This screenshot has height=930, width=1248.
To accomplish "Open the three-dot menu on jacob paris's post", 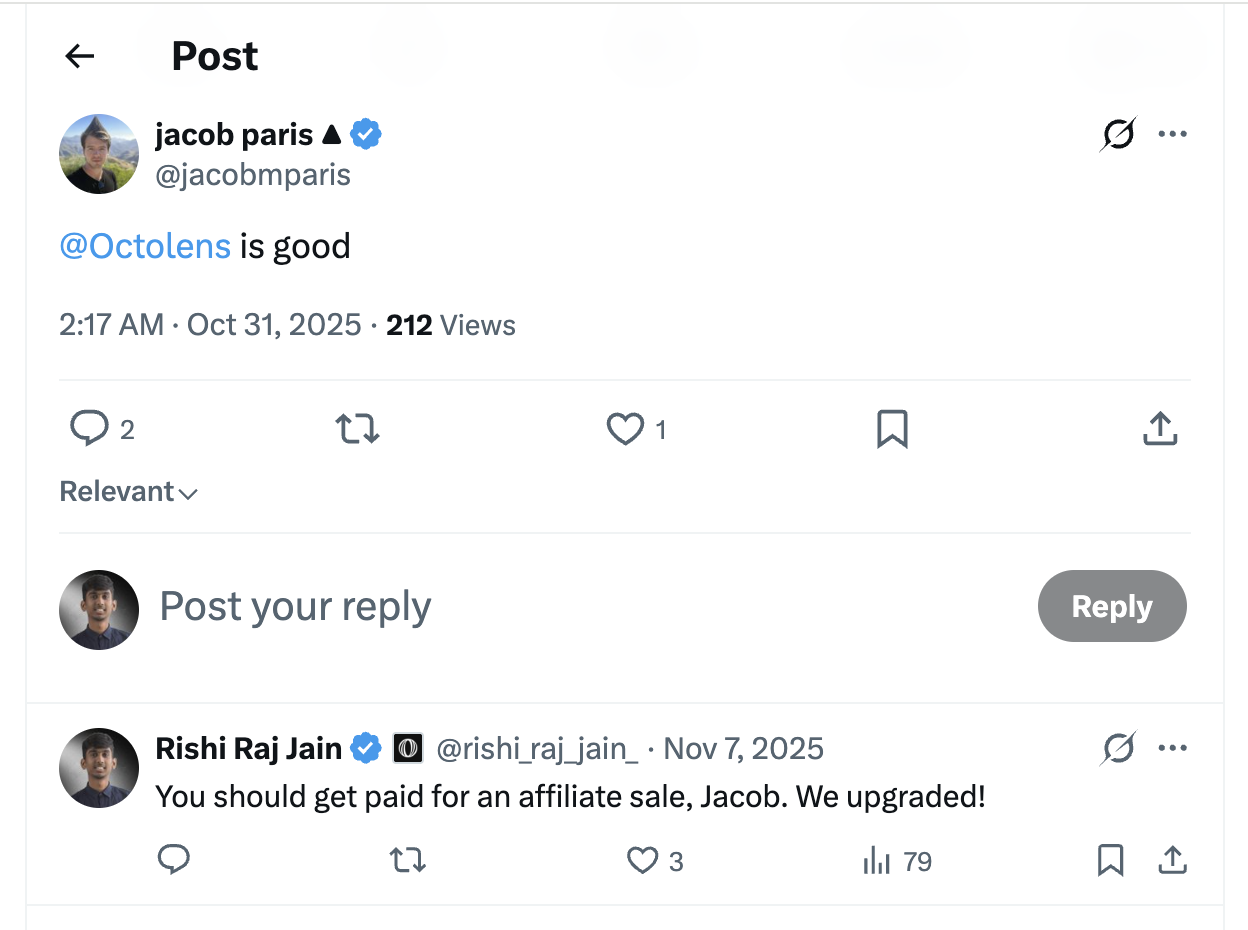I will pos(1172,134).
